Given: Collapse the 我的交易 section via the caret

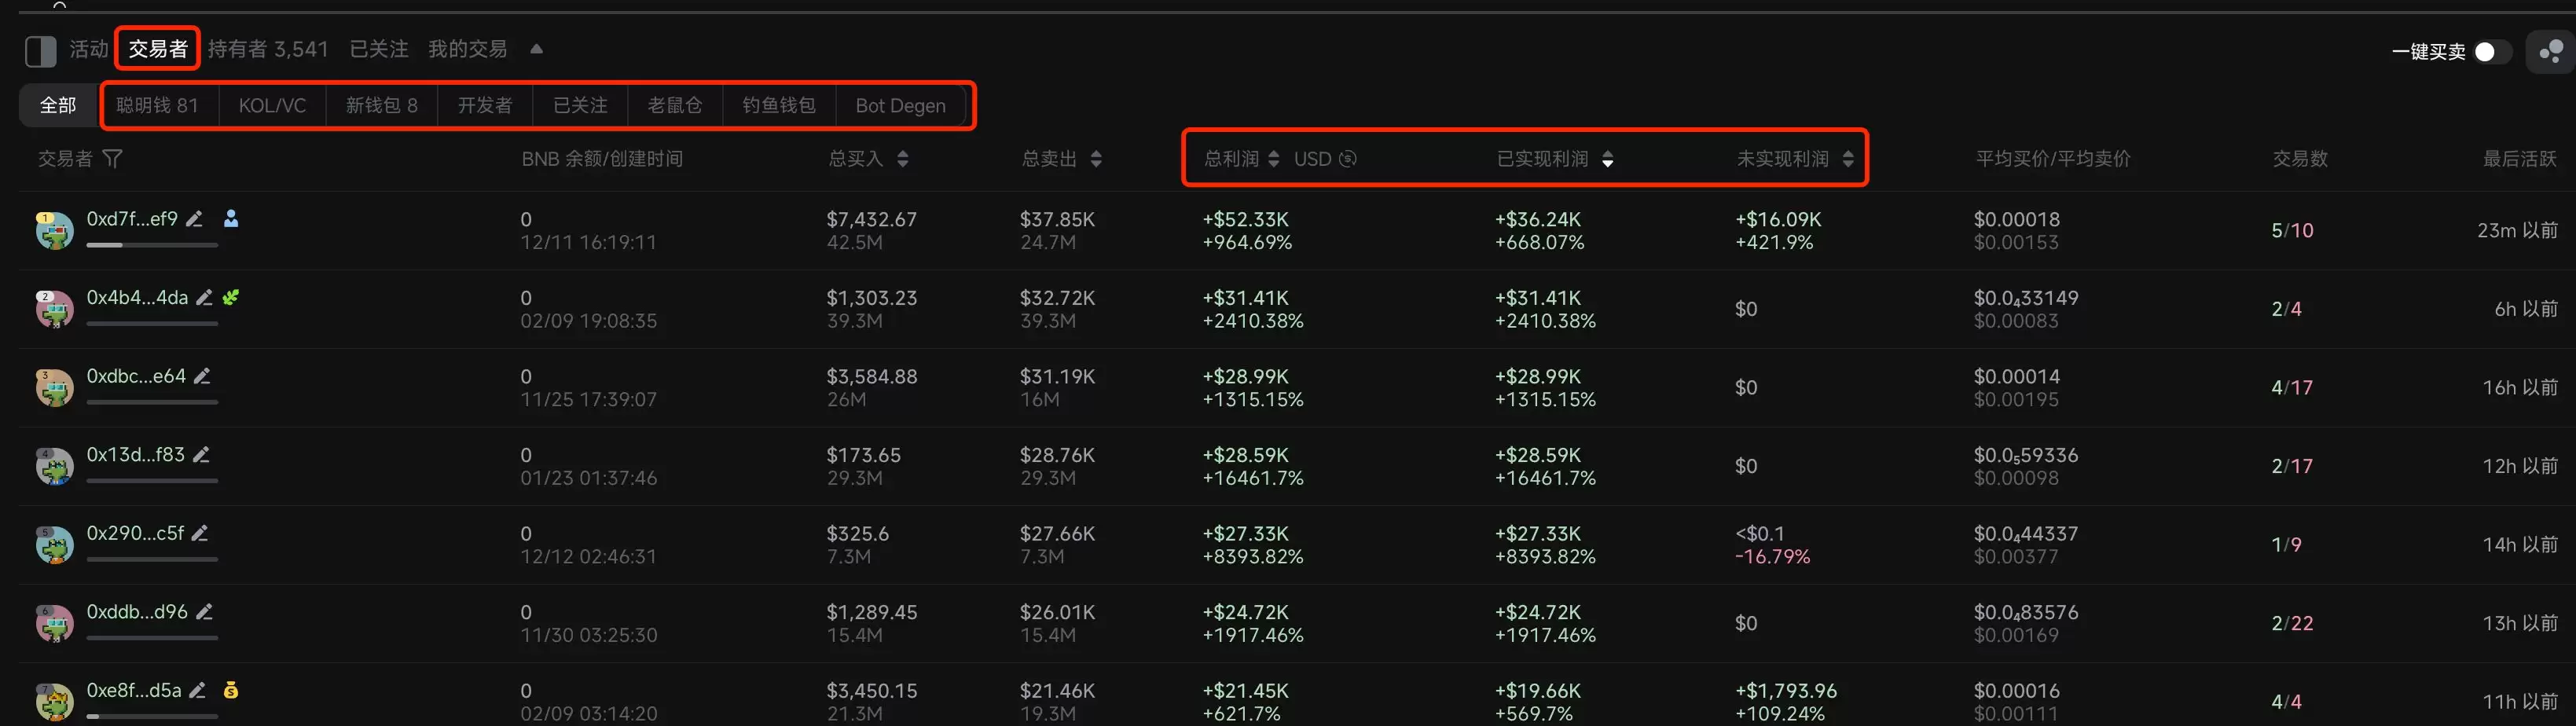Looking at the screenshot, I should click(x=536, y=49).
